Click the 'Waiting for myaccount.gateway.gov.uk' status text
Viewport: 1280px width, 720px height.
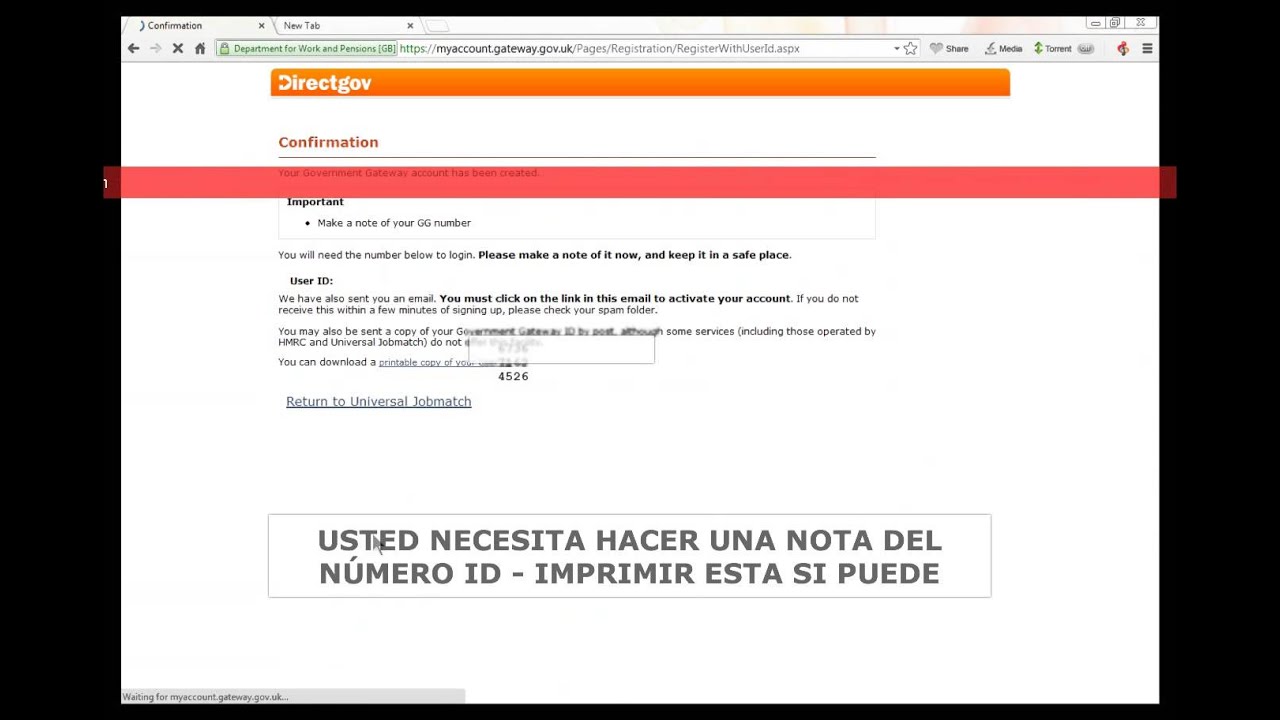205,697
